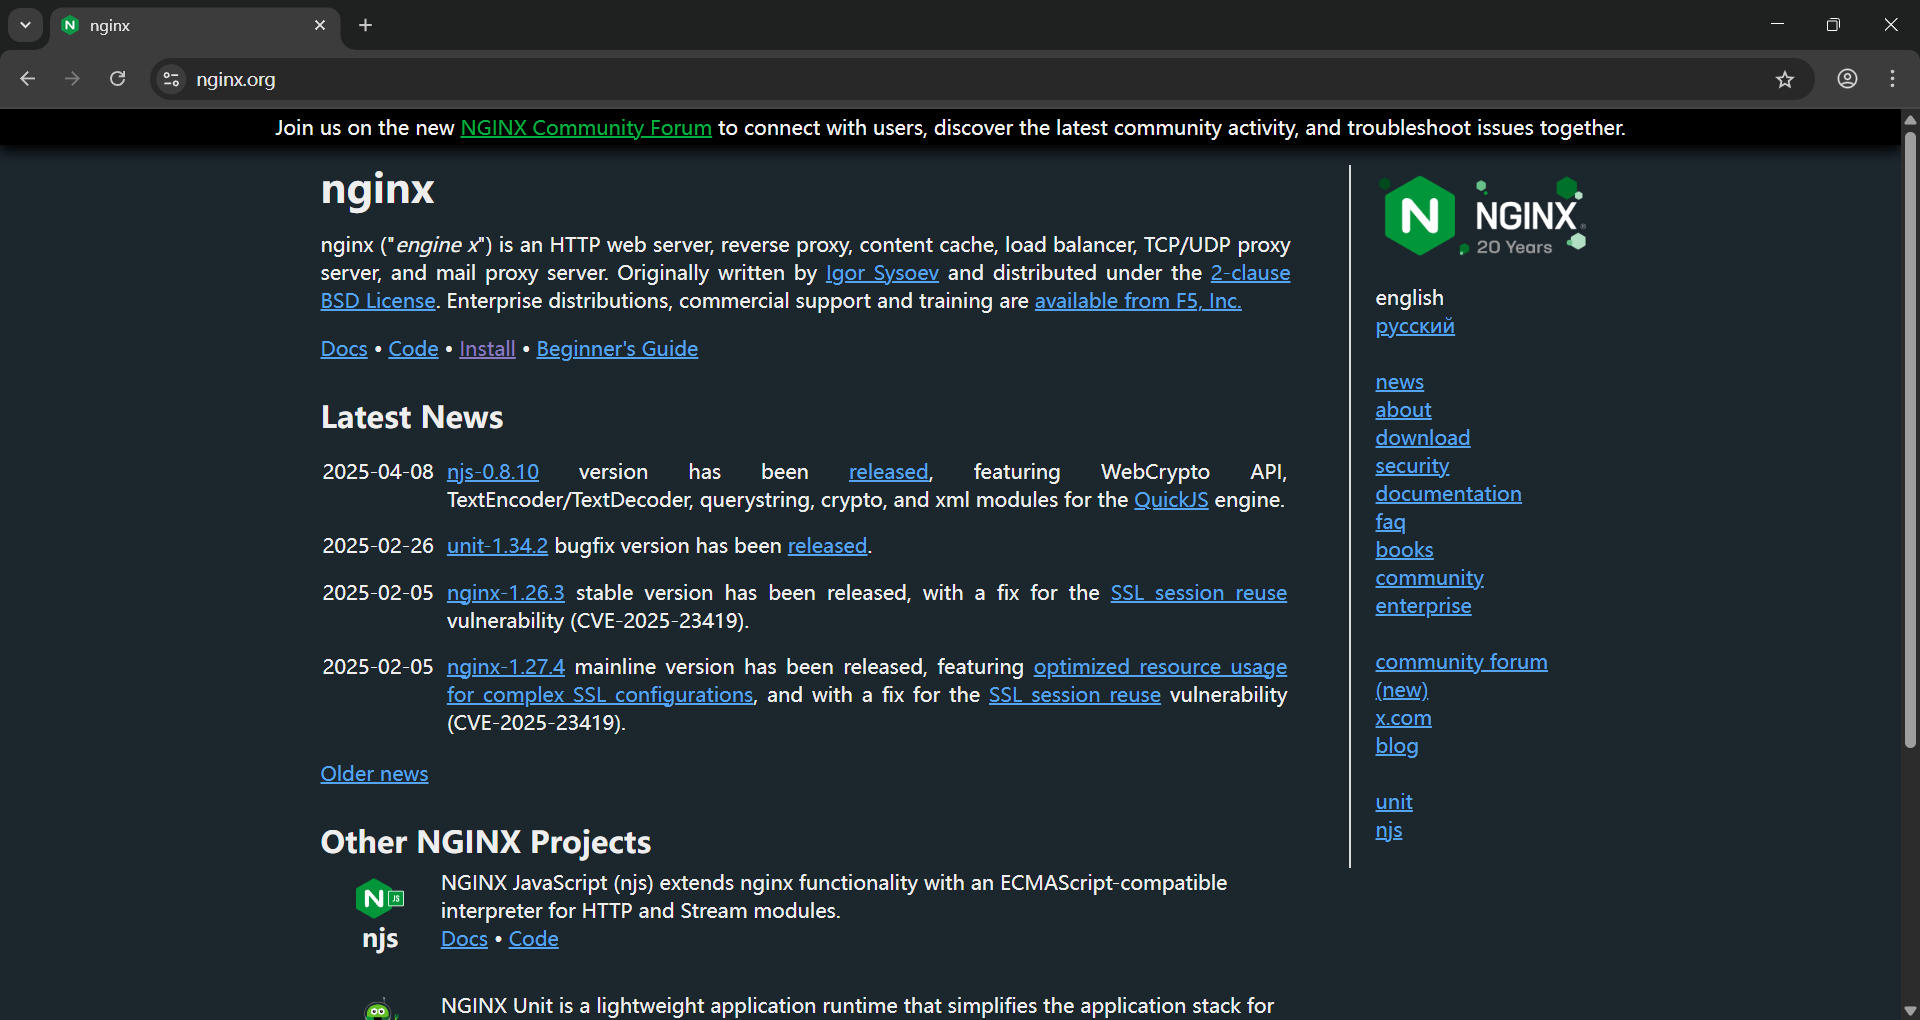Open site information icon in address bar

[172, 79]
